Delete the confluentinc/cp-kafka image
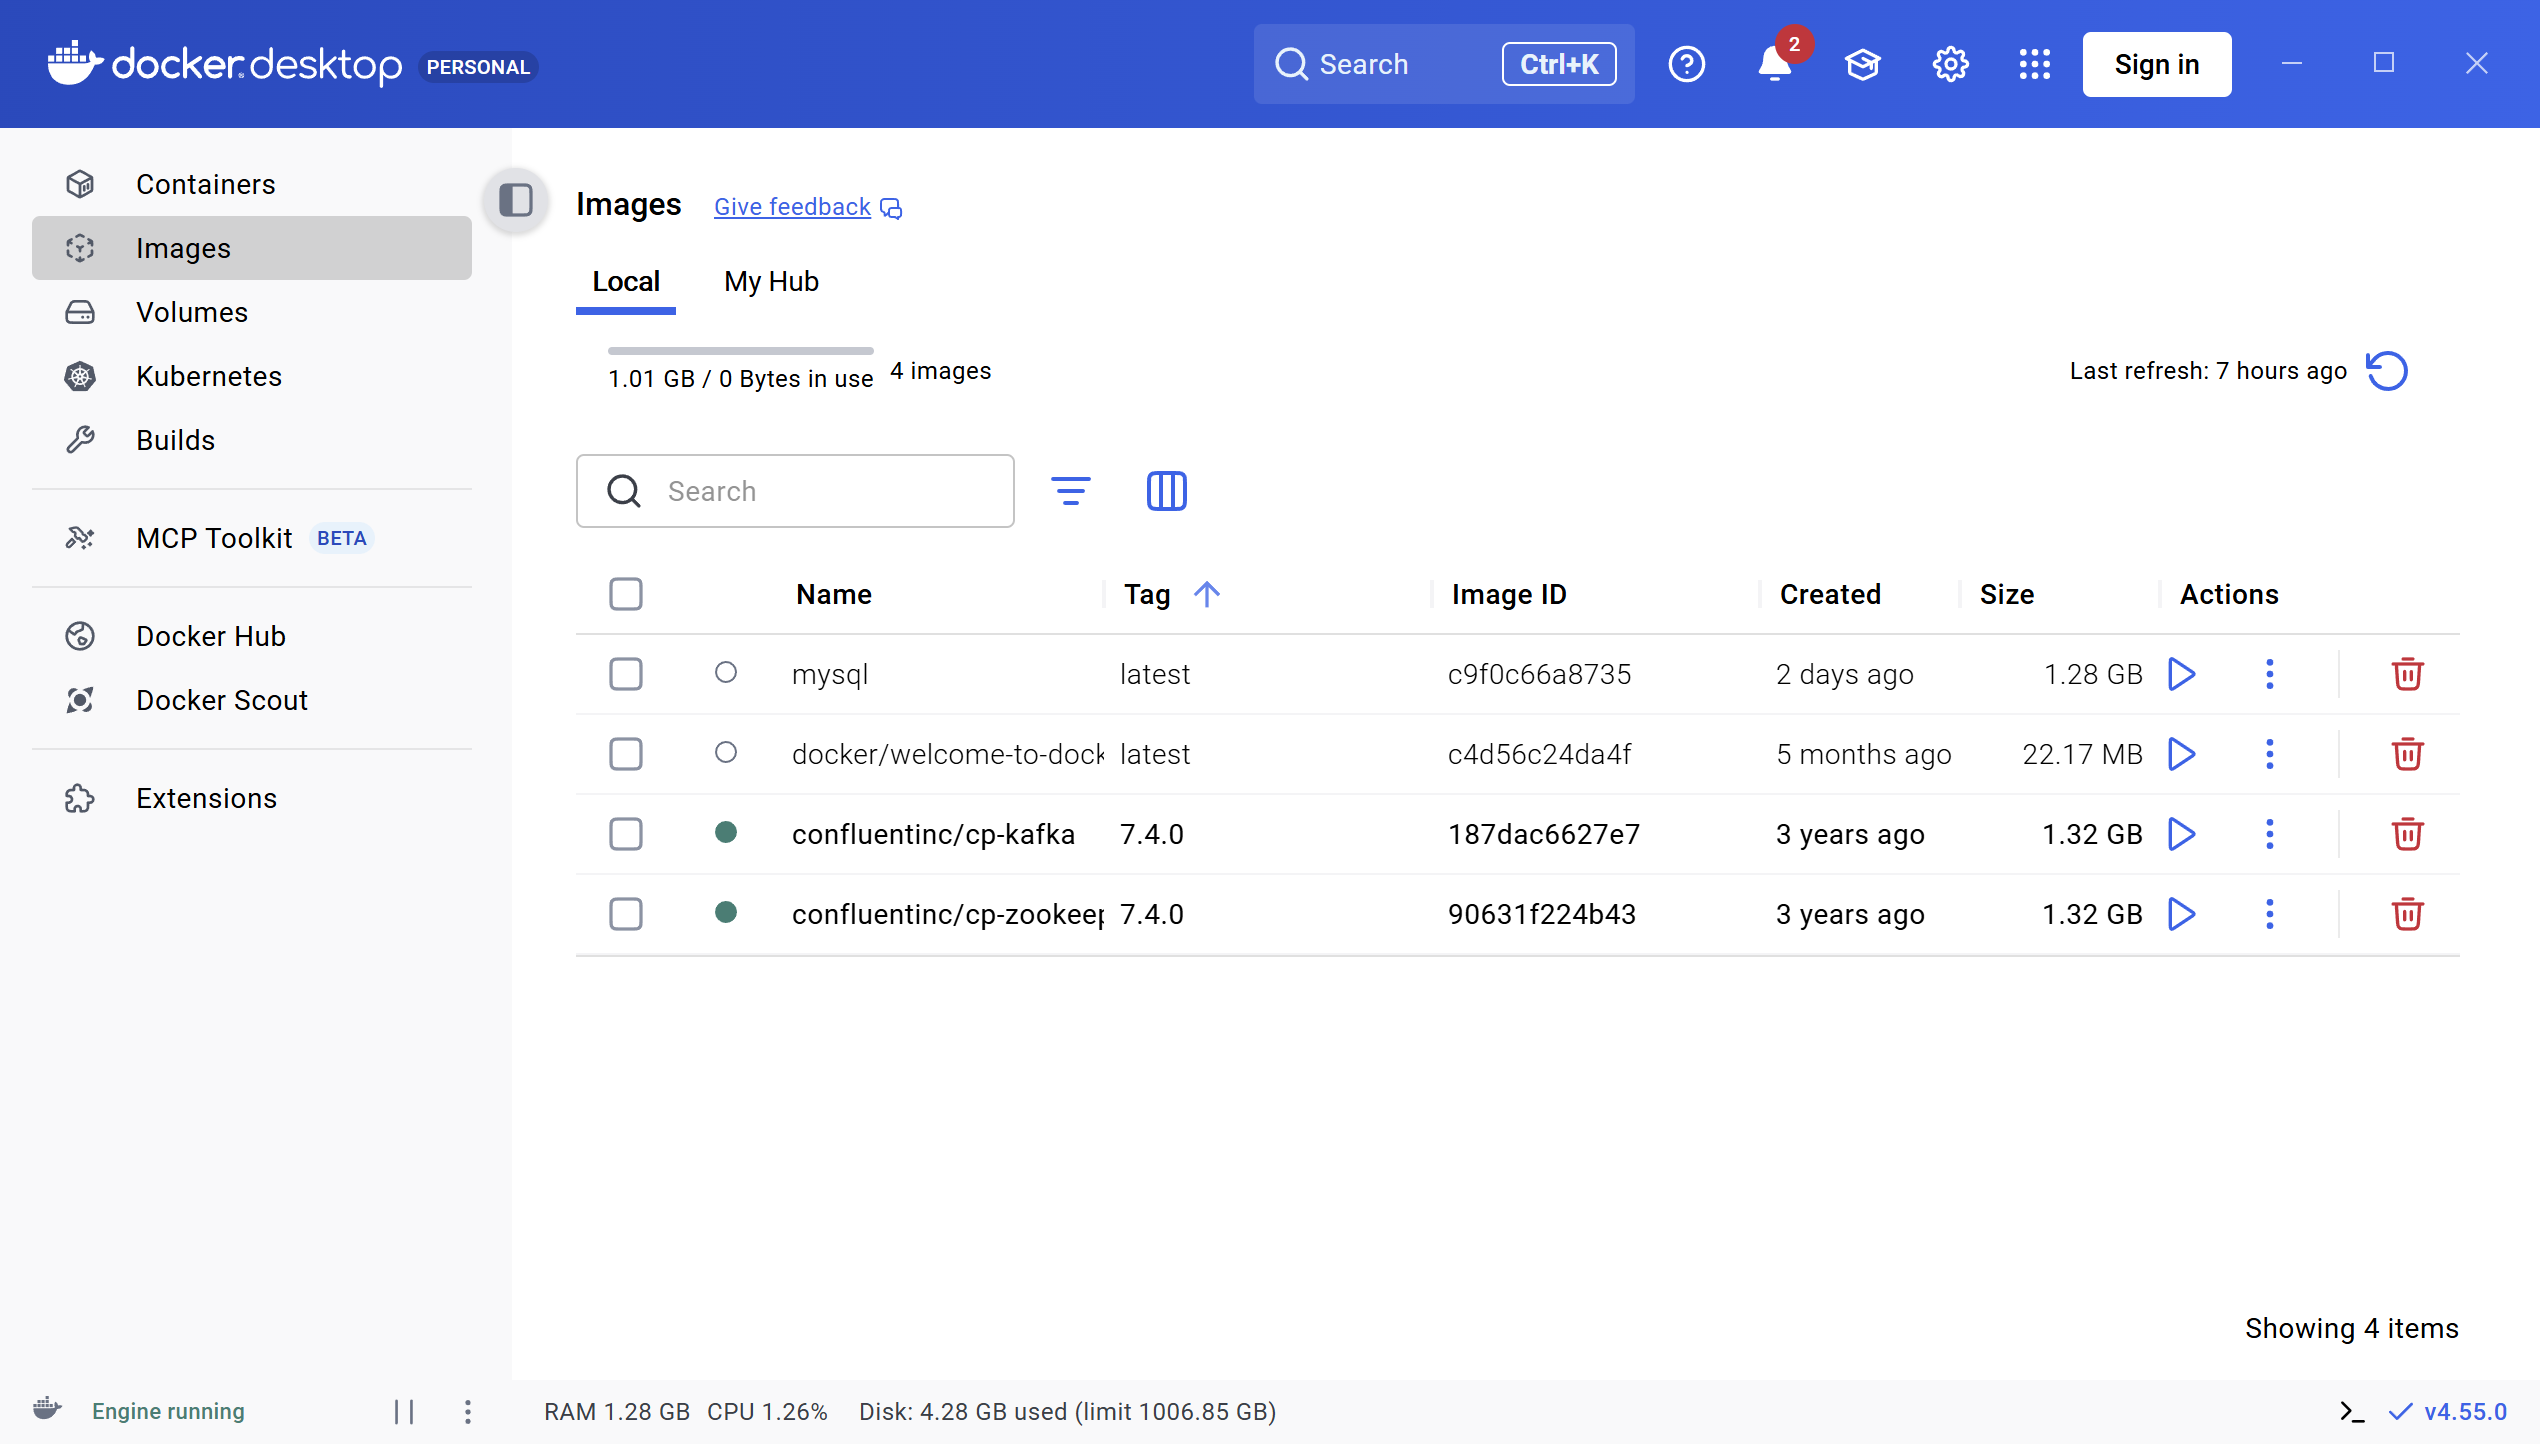 click(2407, 834)
